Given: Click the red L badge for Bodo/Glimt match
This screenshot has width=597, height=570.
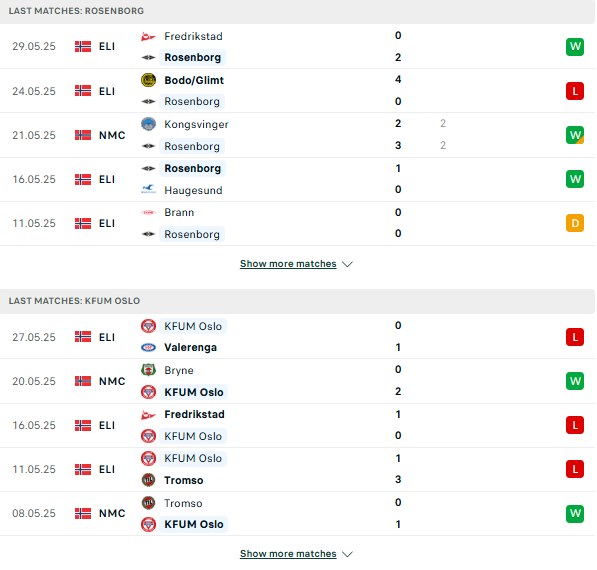Looking at the screenshot, I should coord(575,91).
